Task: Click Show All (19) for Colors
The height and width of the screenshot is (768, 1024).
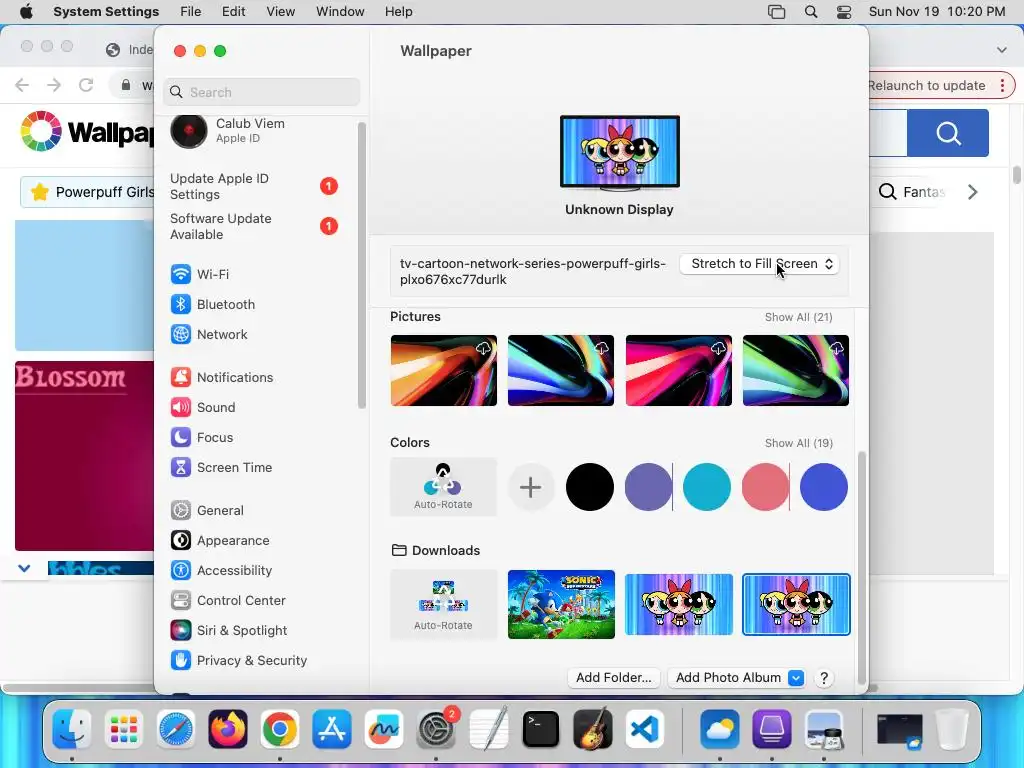Action: 799,443
